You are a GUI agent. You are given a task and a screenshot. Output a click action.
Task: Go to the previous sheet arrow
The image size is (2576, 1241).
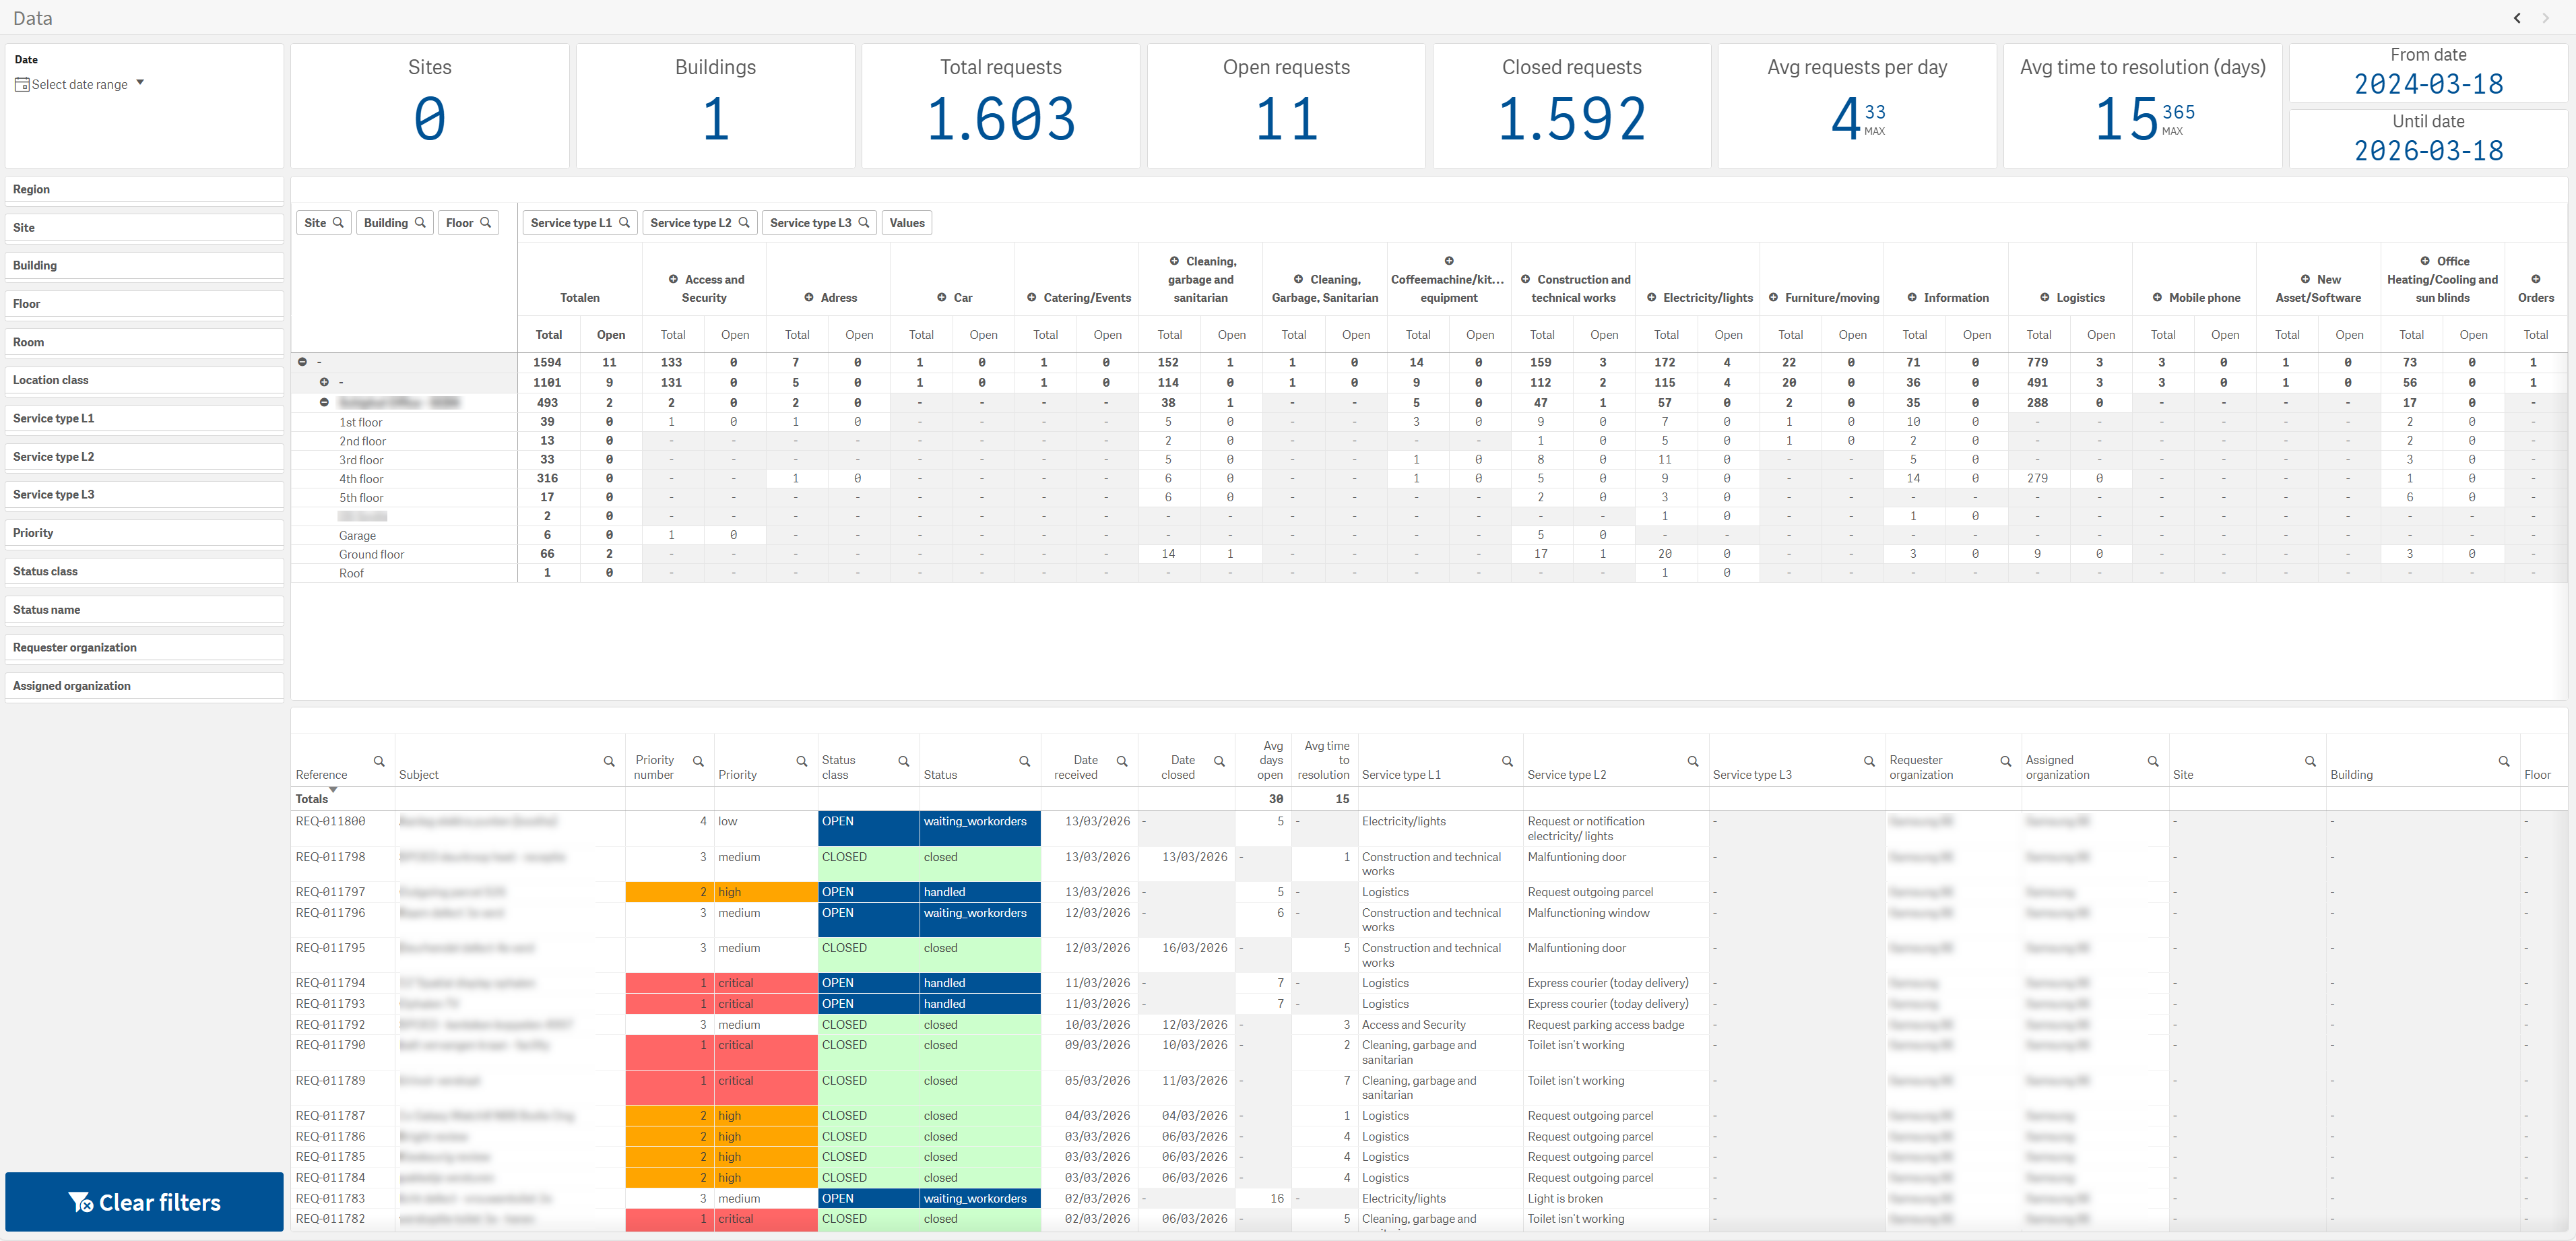pyautogui.click(x=2517, y=18)
